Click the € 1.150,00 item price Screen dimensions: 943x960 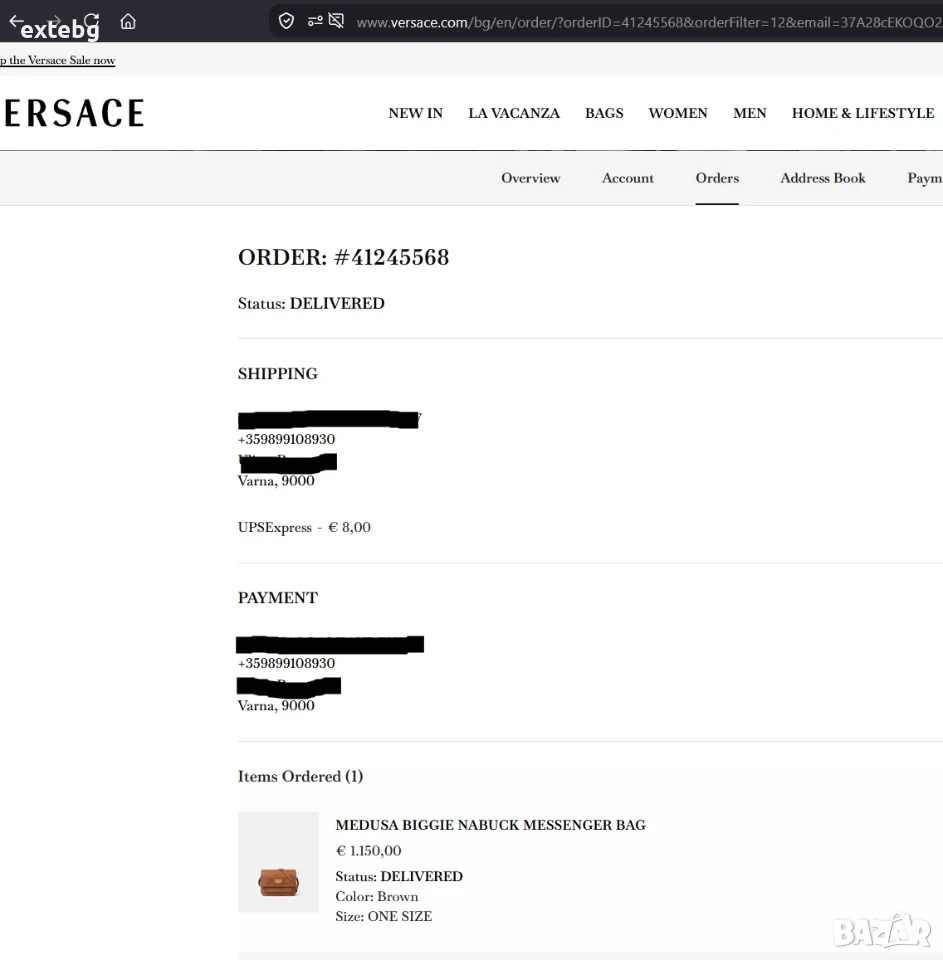pos(369,851)
